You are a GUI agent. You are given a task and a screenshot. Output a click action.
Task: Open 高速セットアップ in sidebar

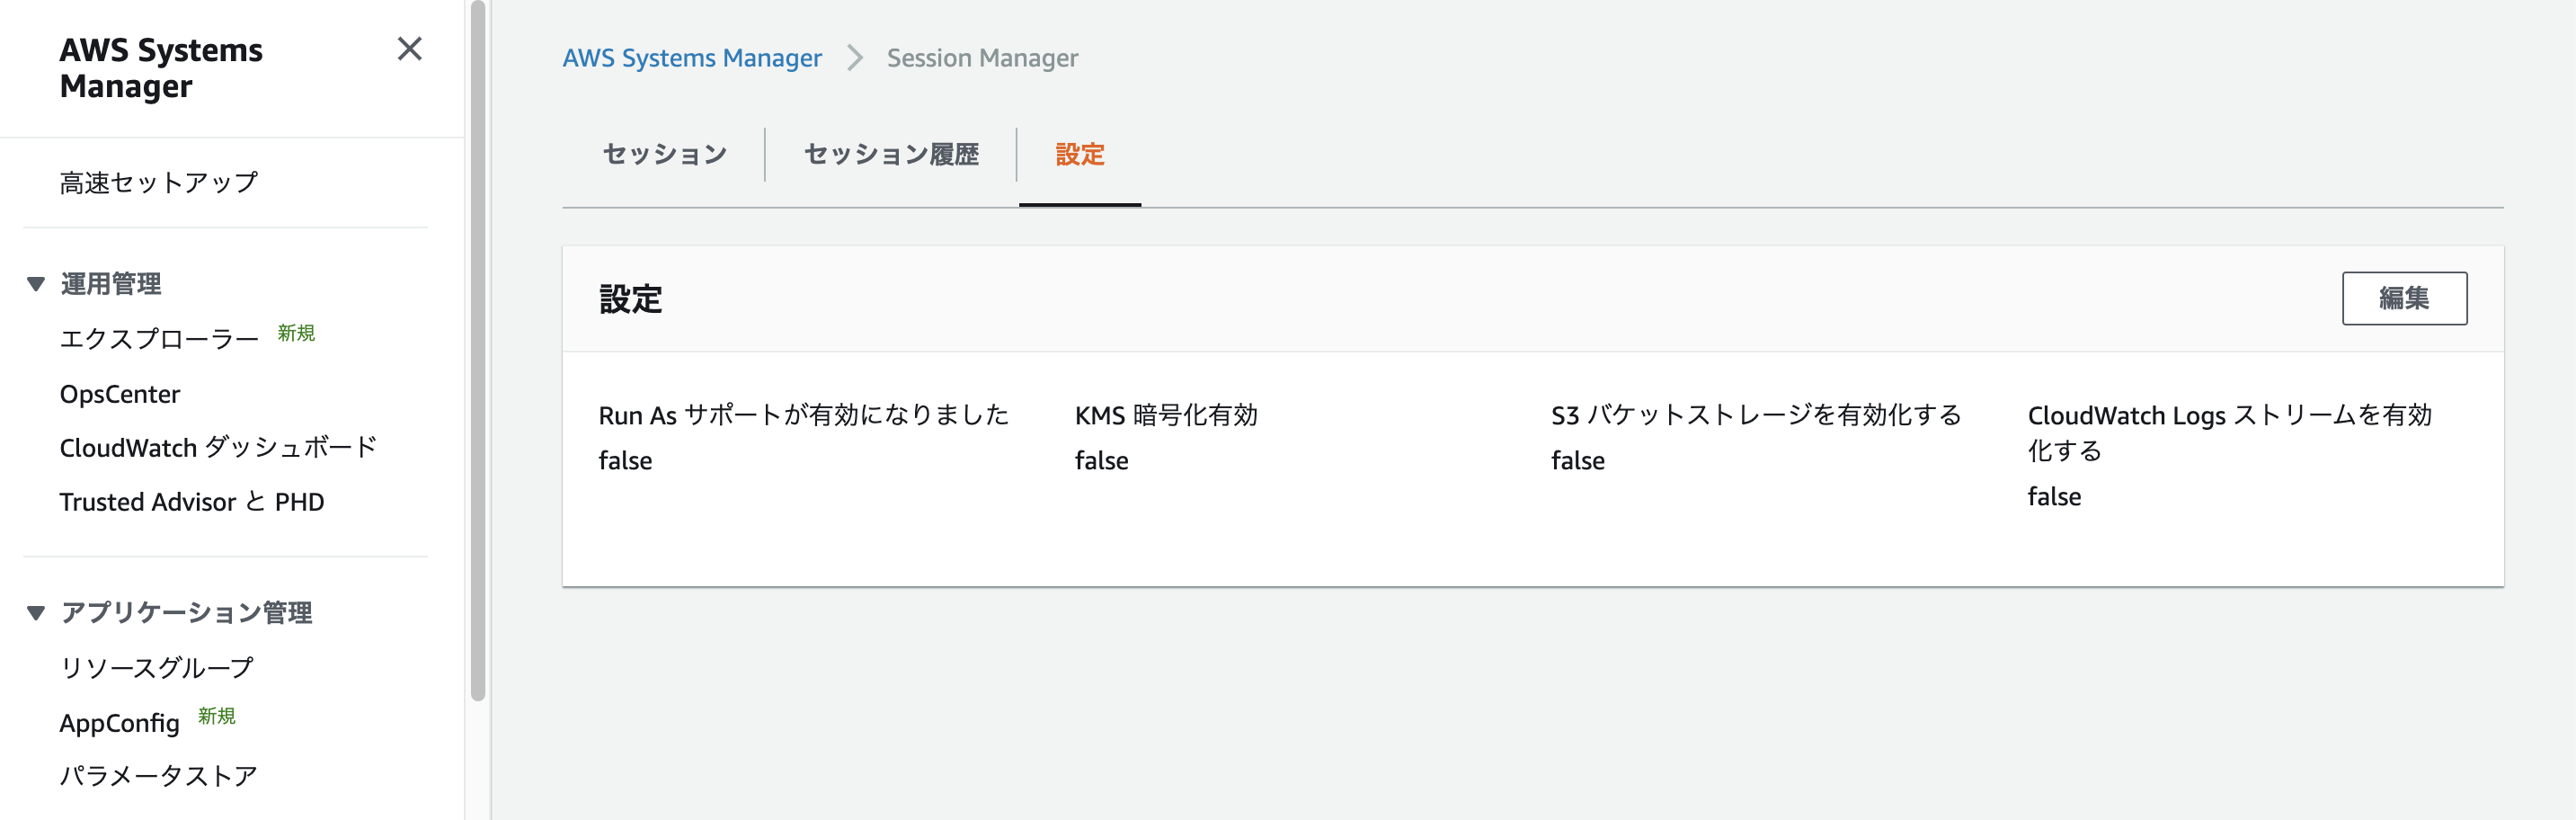pos(158,183)
